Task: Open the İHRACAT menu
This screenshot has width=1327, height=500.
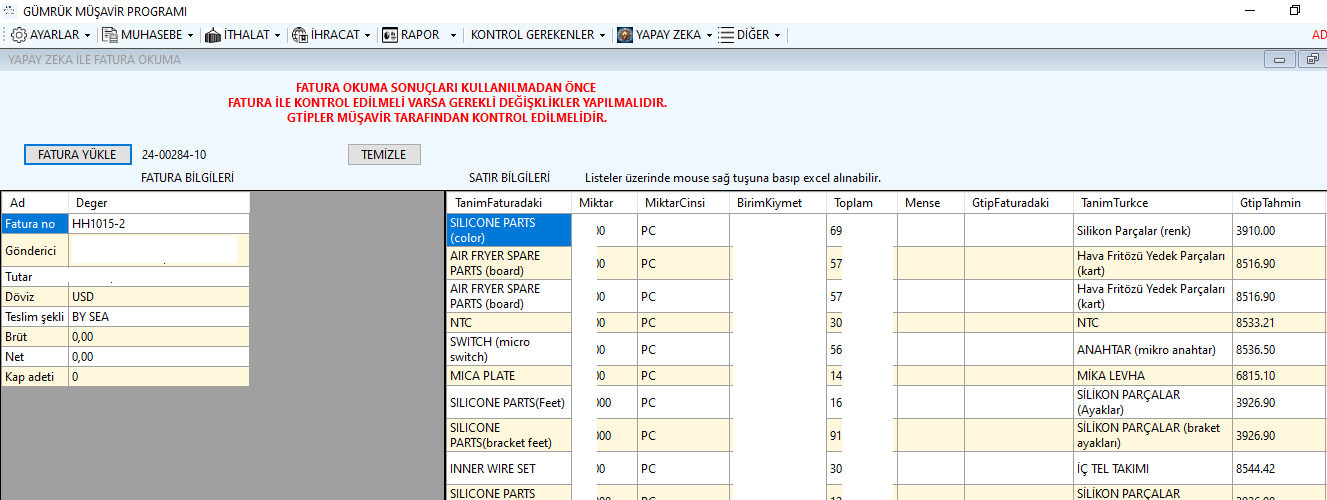Action: pos(332,35)
